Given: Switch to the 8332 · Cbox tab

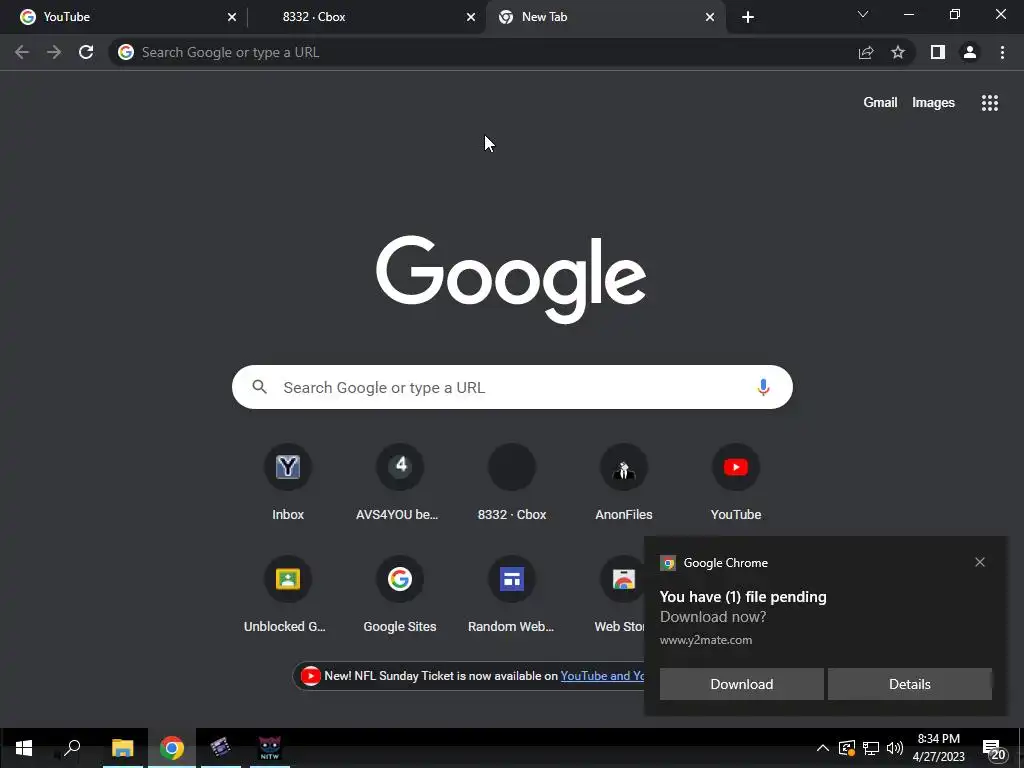Looking at the screenshot, I should (x=364, y=17).
